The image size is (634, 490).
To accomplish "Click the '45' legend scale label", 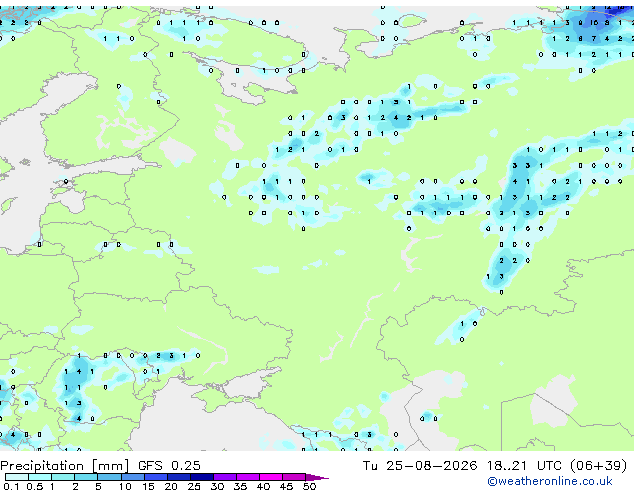I will [286, 486].
